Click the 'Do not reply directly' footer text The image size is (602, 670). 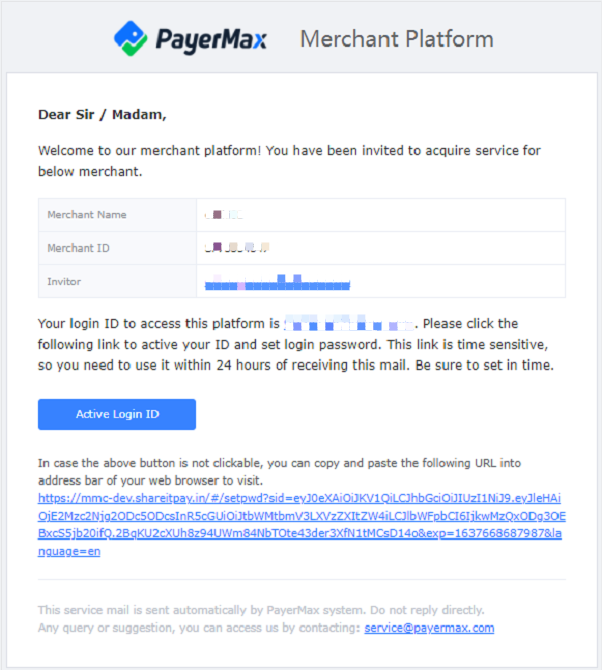coord(427,610)
